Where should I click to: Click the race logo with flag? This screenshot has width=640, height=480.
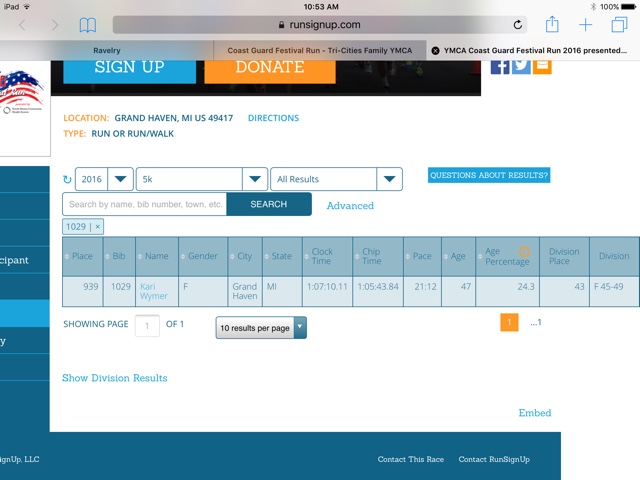[22, 93]
